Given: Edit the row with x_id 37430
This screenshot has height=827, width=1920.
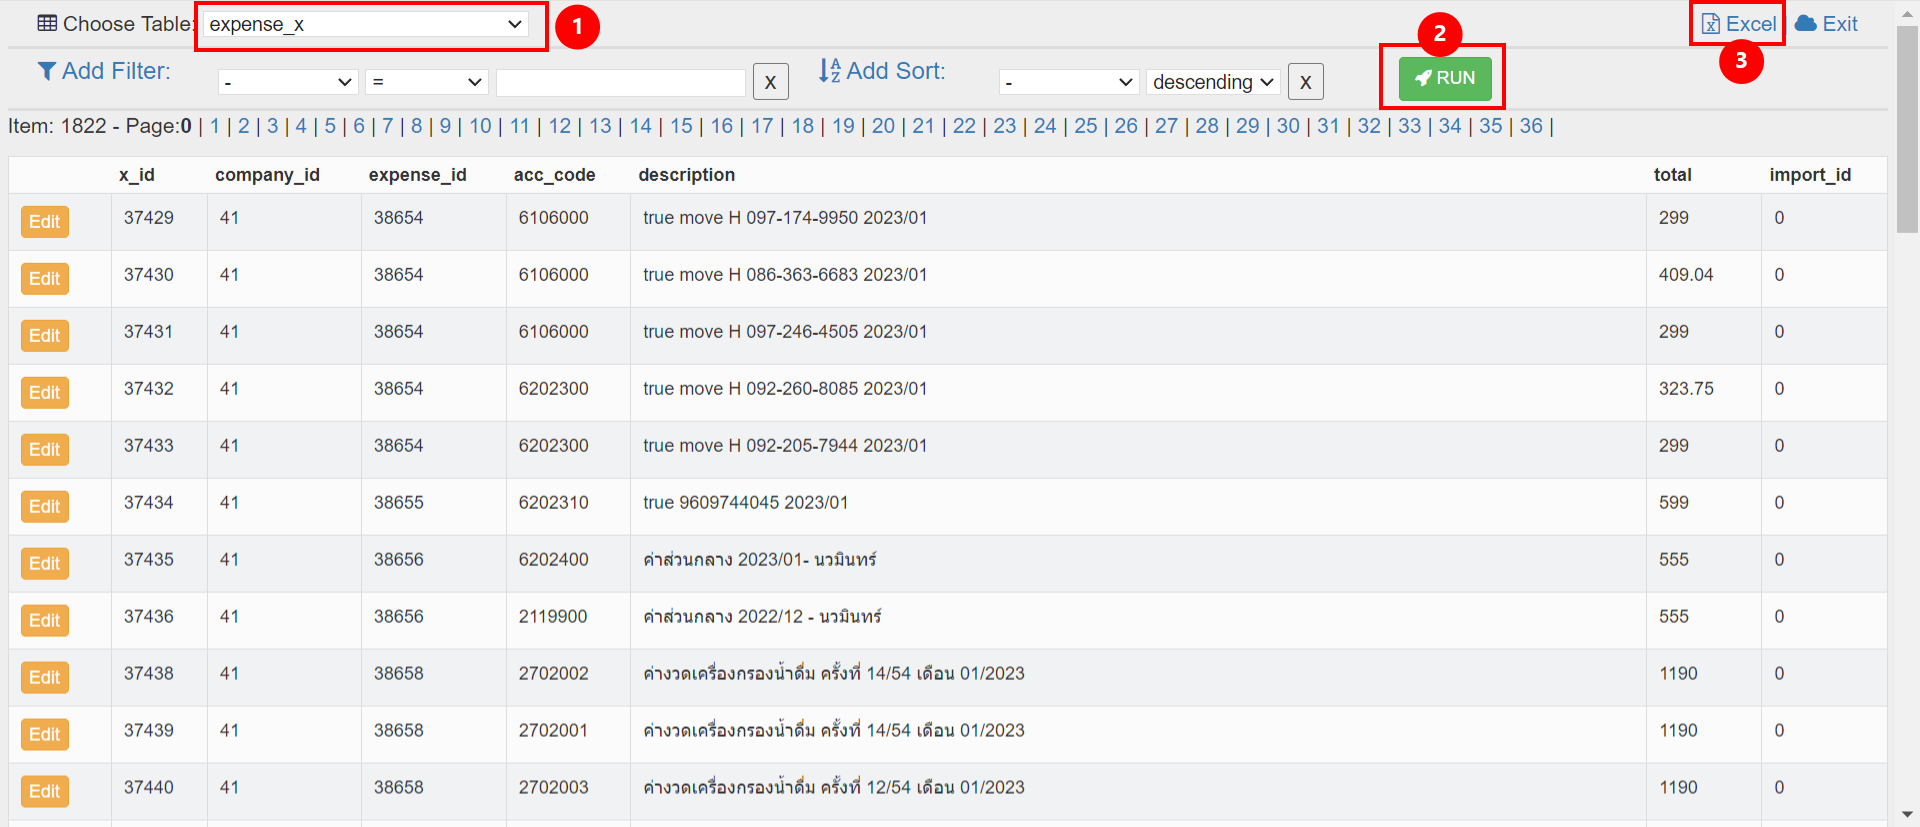Looking at the screenshot, I should point(45,279).
